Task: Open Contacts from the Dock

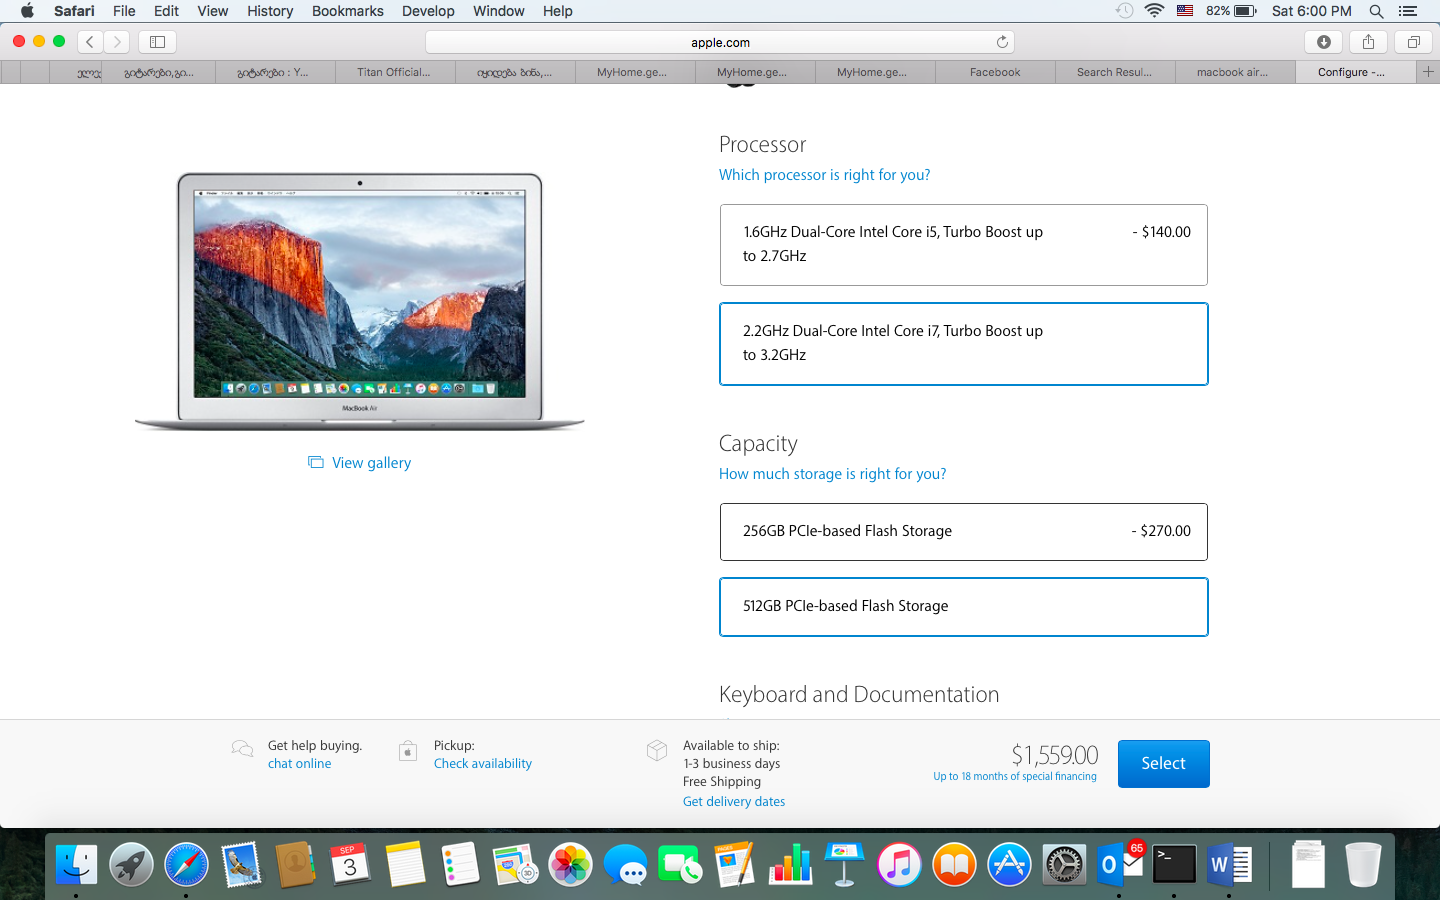Action: tap(296, 865)
